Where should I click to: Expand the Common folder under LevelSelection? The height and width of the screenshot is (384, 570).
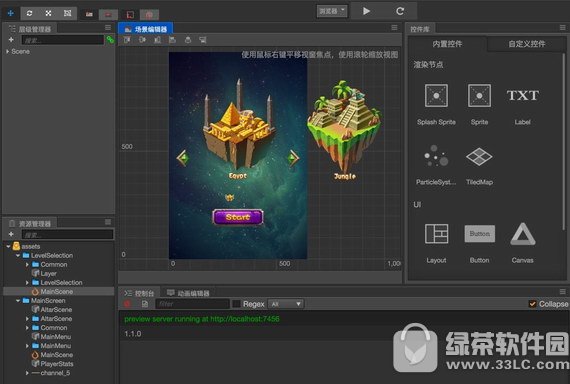point(27,265)
